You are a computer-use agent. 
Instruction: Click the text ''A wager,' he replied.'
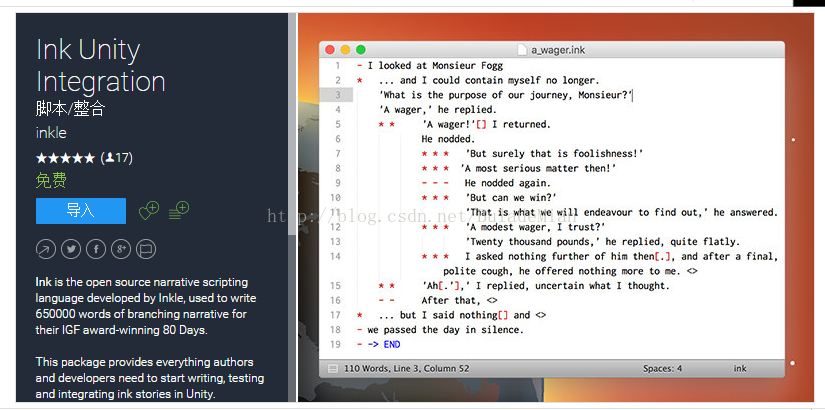[438, 110]
